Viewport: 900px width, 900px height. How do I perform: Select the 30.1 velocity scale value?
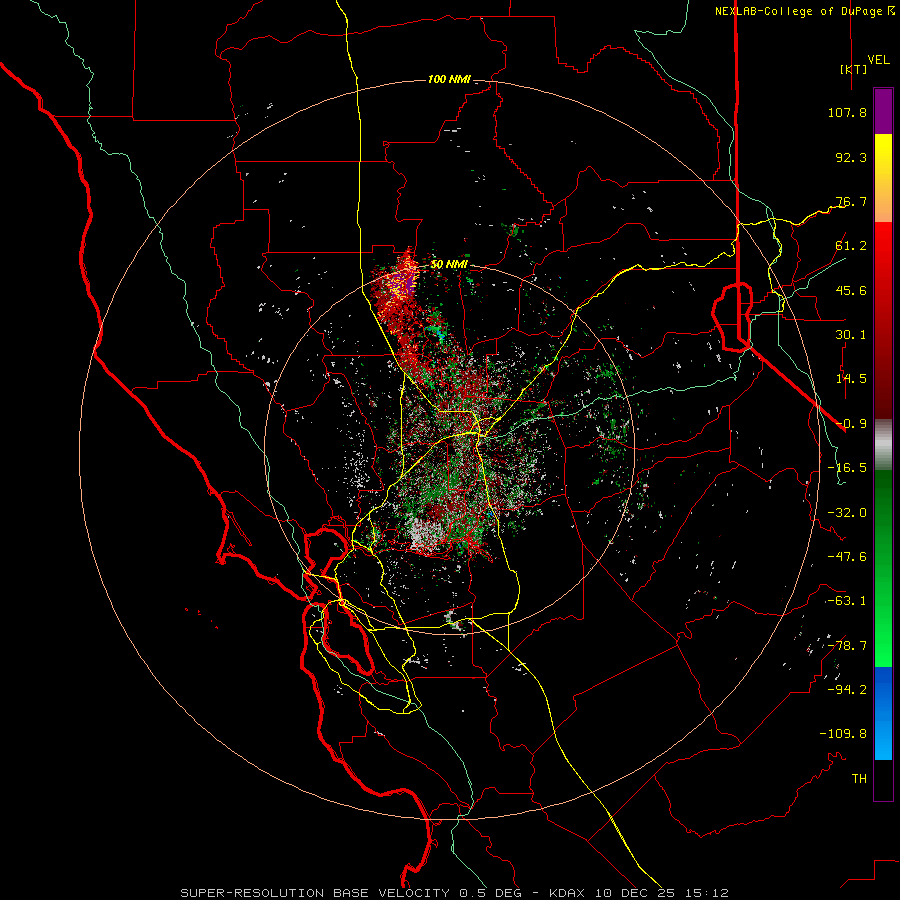851,335
